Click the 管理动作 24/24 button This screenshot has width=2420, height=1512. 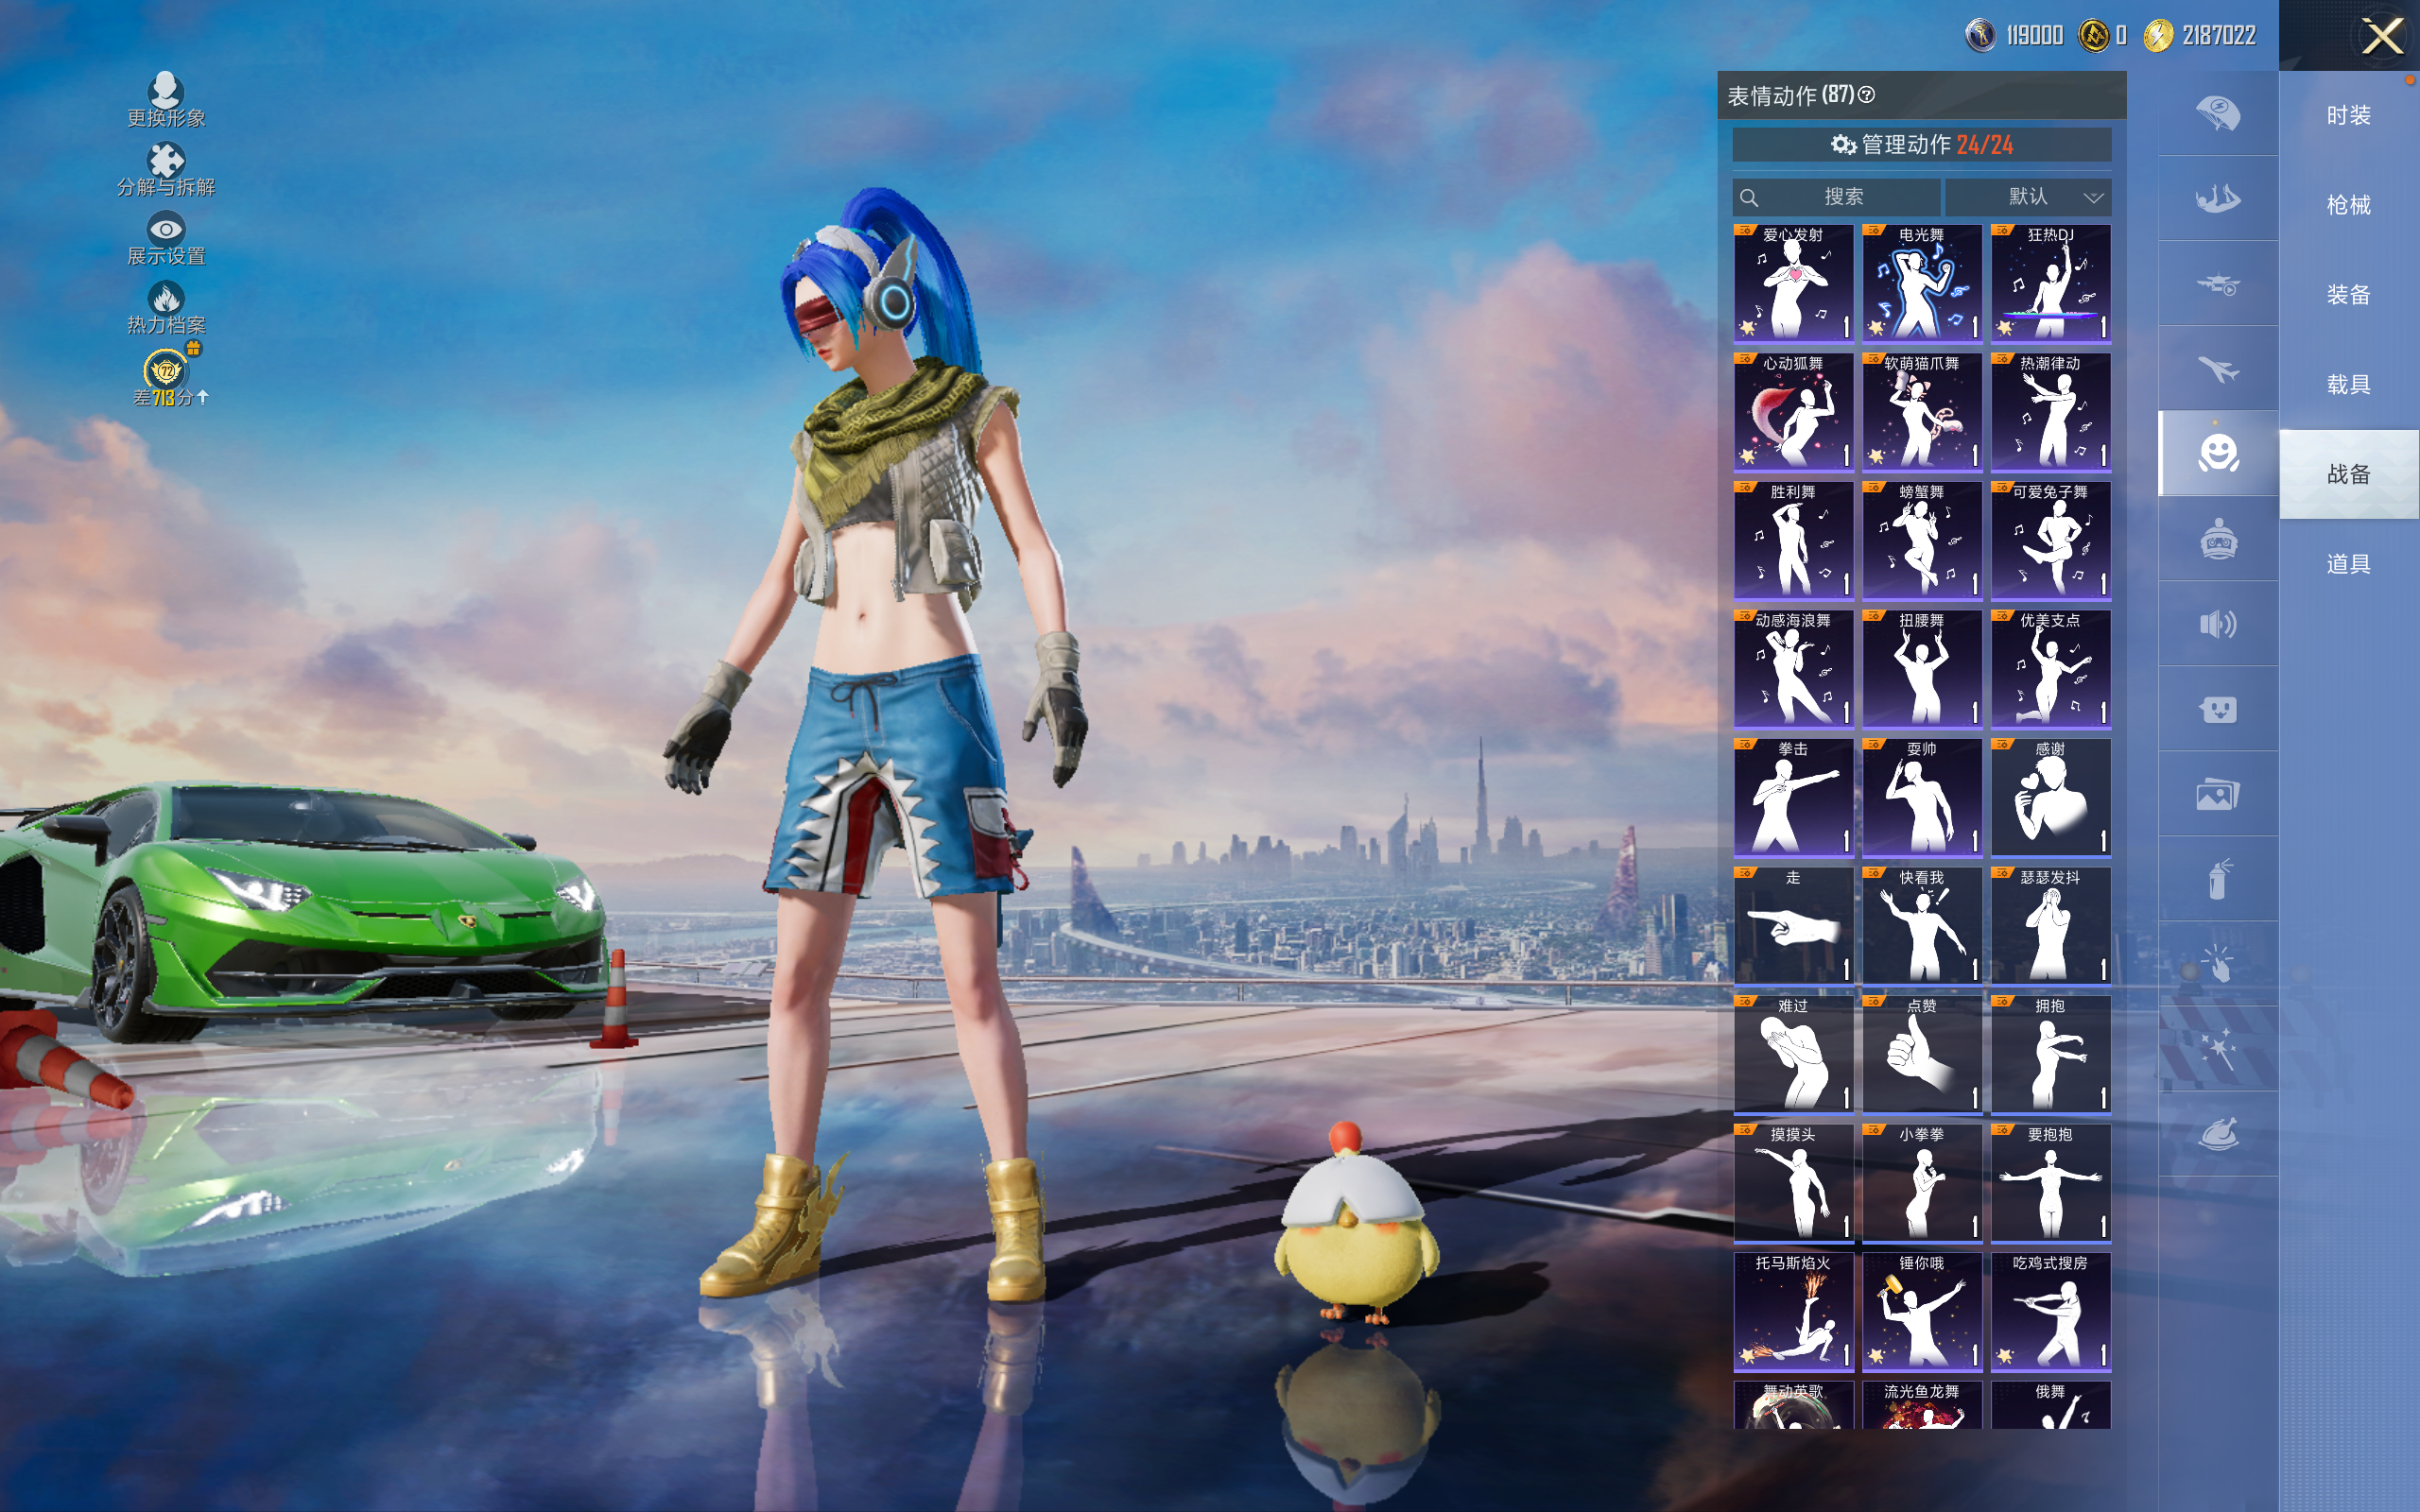click(x=1921, y=145)
